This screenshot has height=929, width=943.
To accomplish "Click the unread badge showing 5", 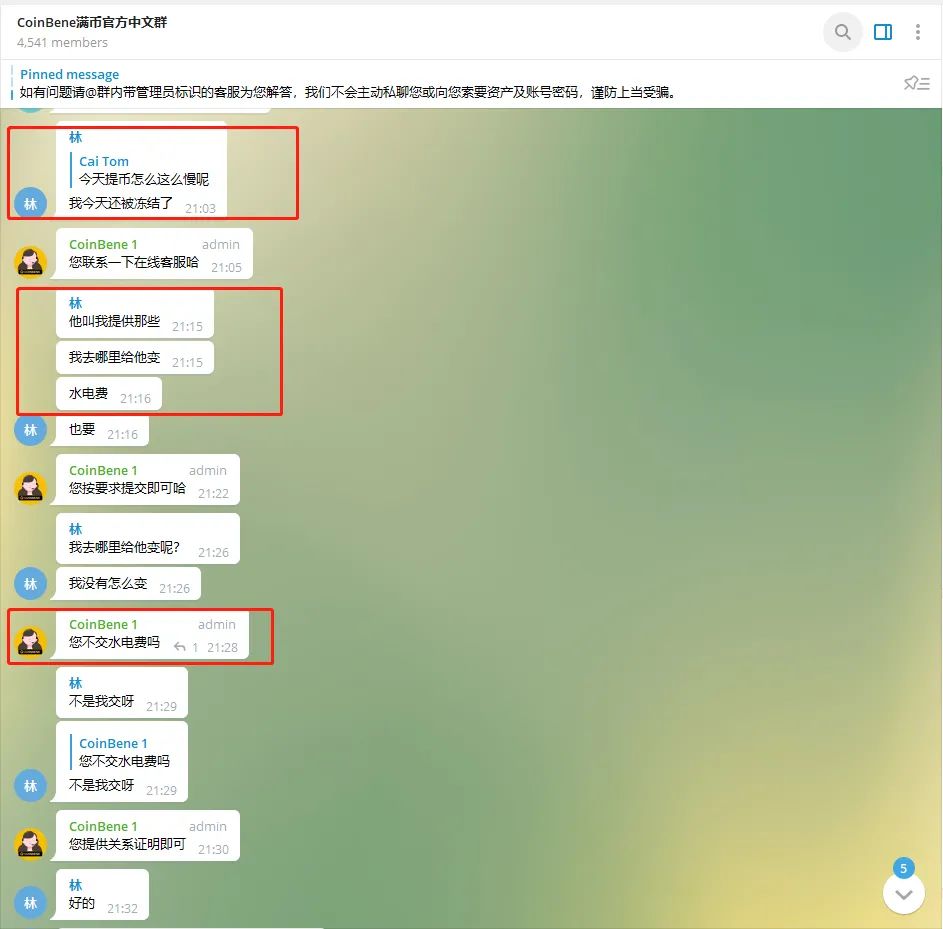I will pos(904,868).
